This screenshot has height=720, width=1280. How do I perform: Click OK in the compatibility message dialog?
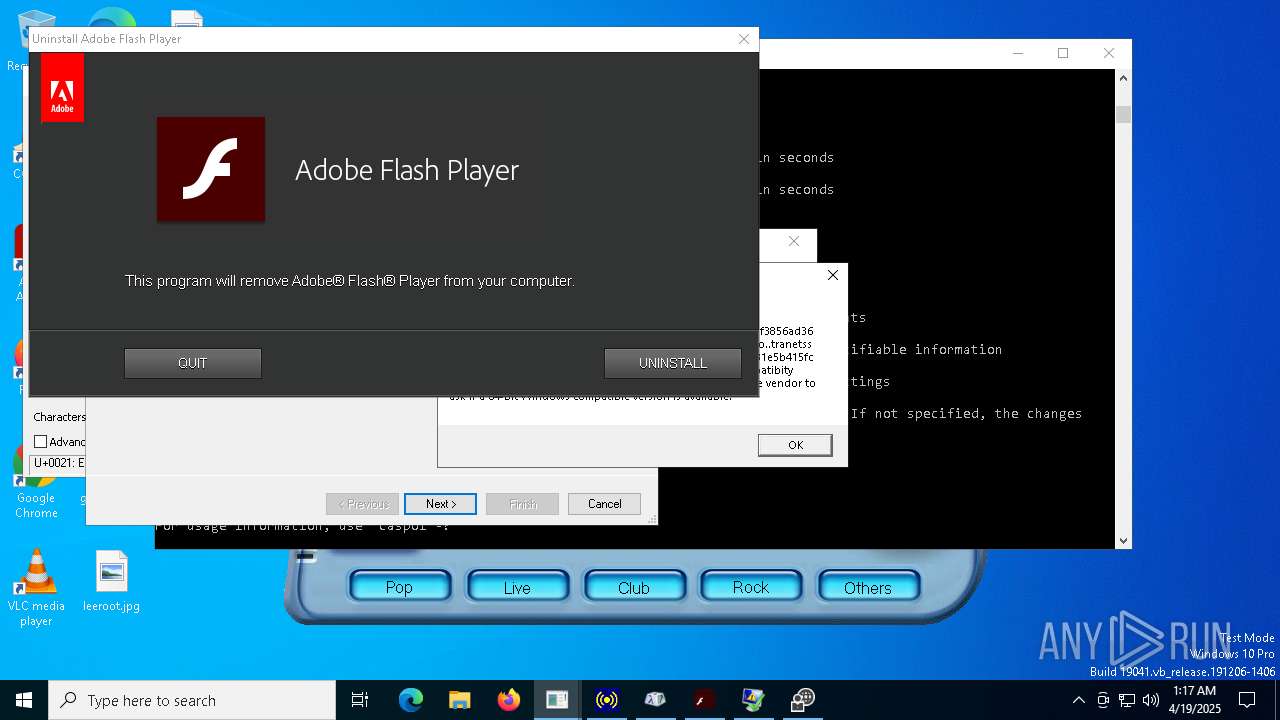[795, 445]
